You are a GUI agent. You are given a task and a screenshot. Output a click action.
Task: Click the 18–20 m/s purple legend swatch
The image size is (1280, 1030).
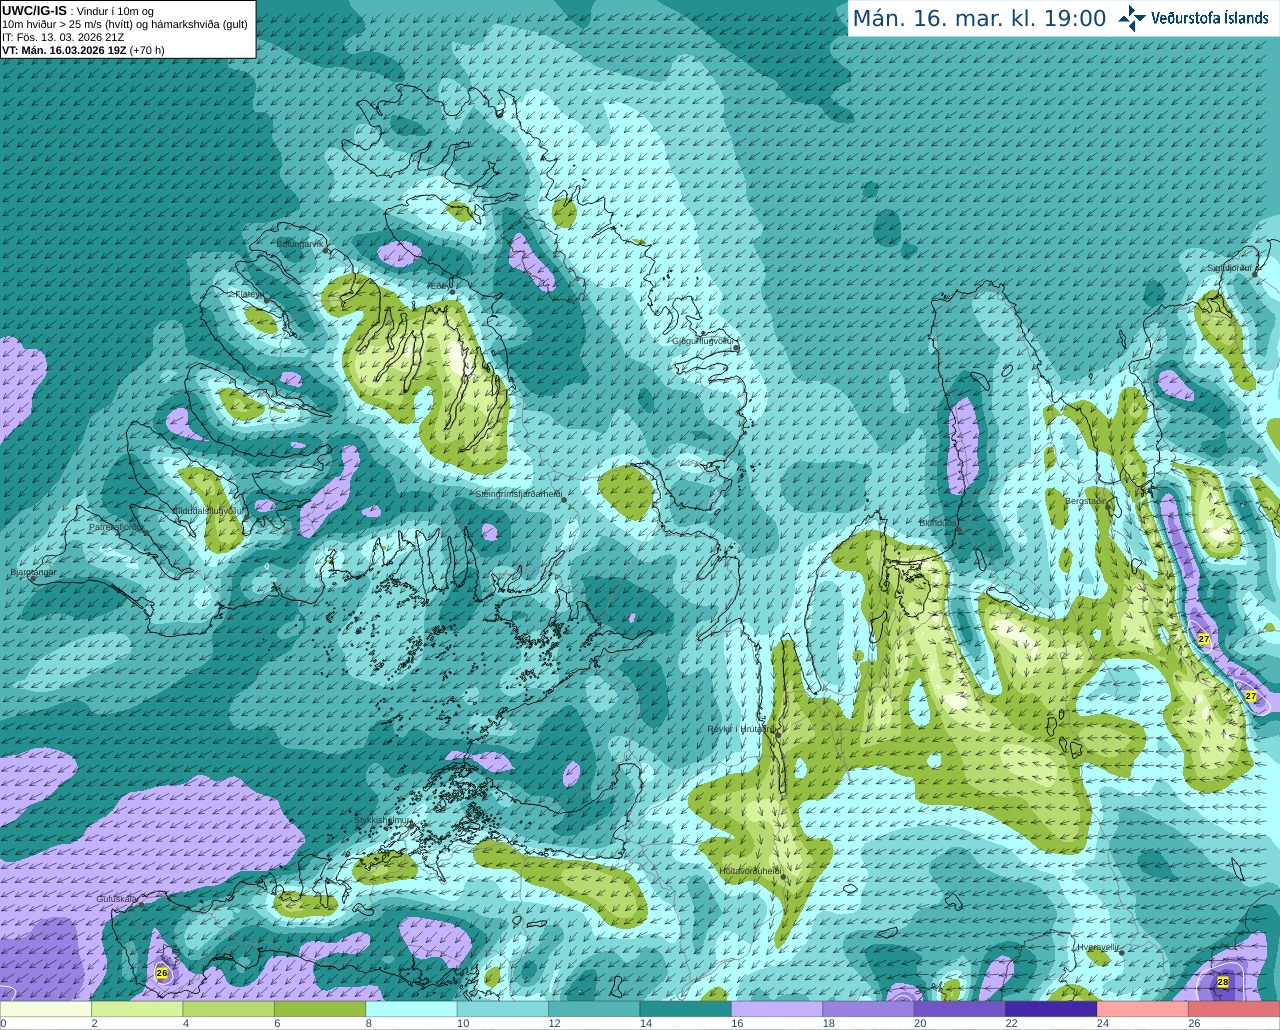(869, 1010)
